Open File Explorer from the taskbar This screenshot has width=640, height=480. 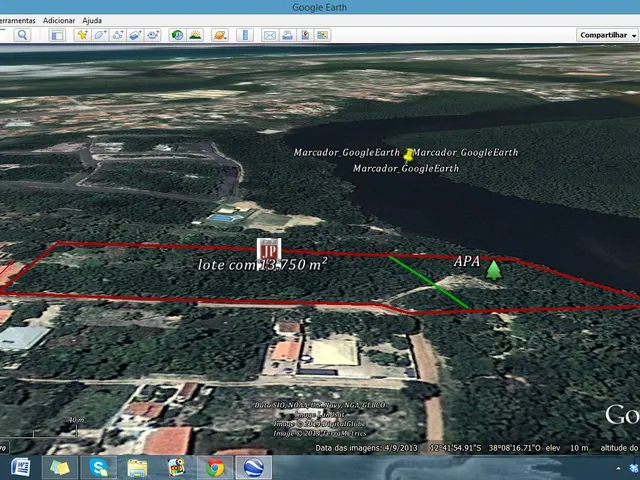pyautogui.click(x=138, y=468)
